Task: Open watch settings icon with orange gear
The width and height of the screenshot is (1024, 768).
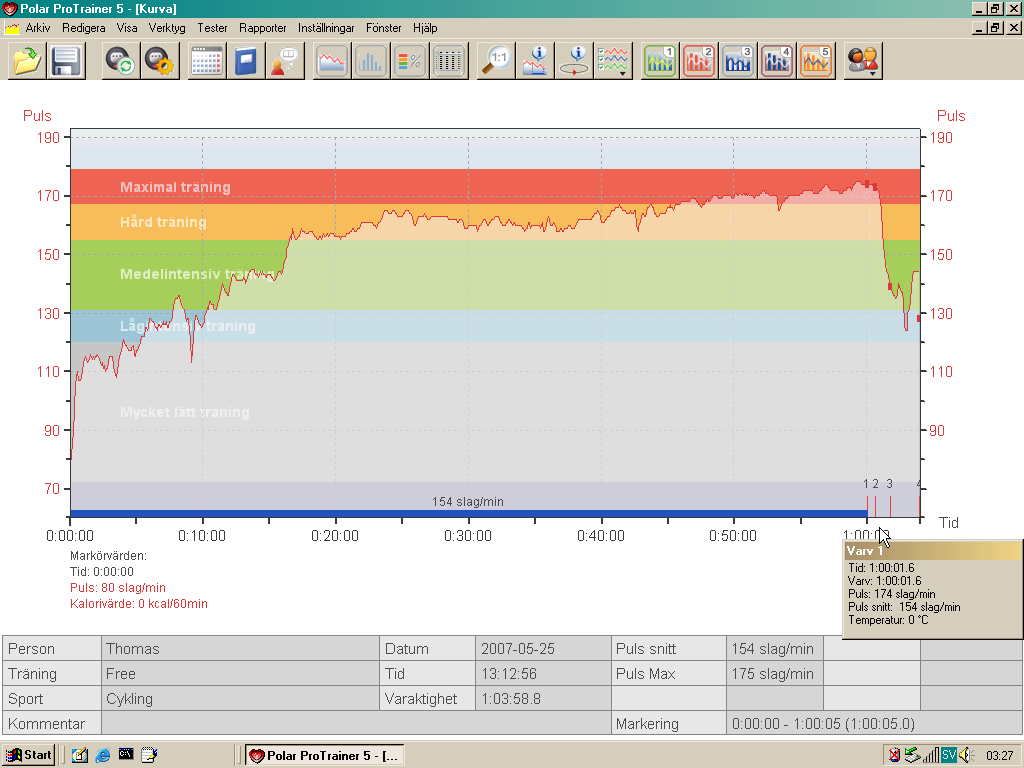Action: (x=161, y=61)
